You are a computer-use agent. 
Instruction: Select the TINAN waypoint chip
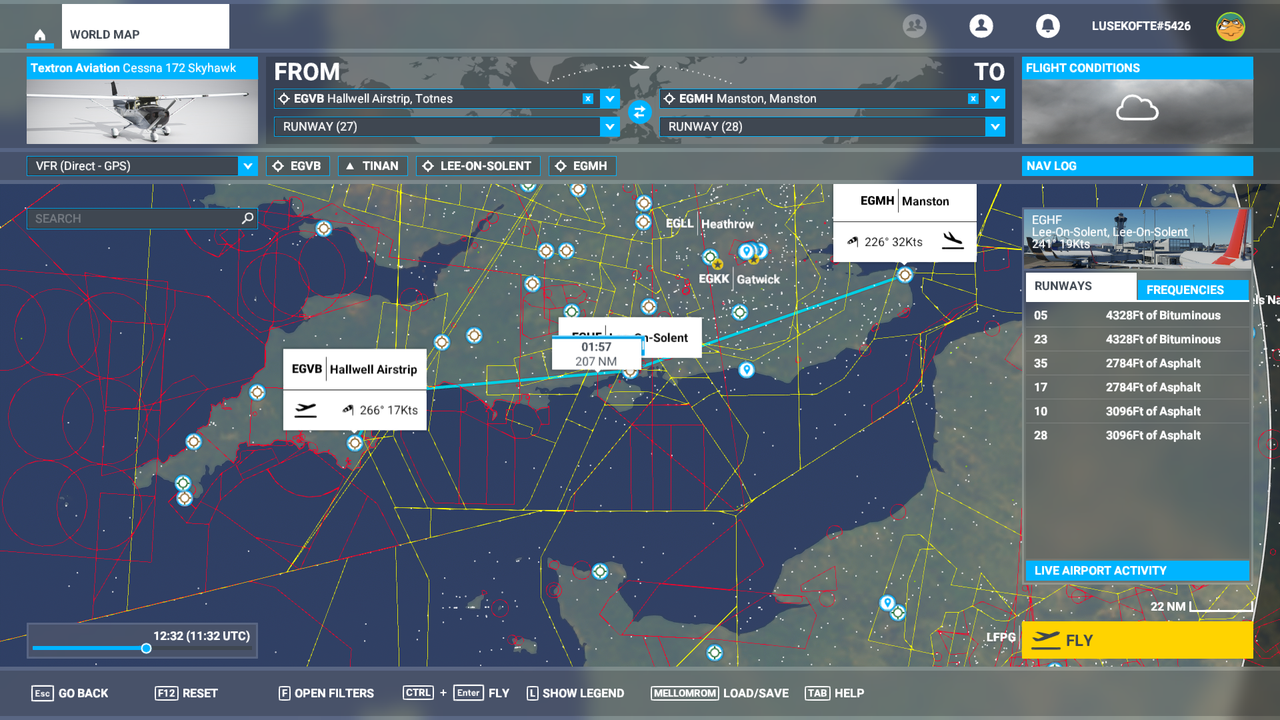[372, 166]
